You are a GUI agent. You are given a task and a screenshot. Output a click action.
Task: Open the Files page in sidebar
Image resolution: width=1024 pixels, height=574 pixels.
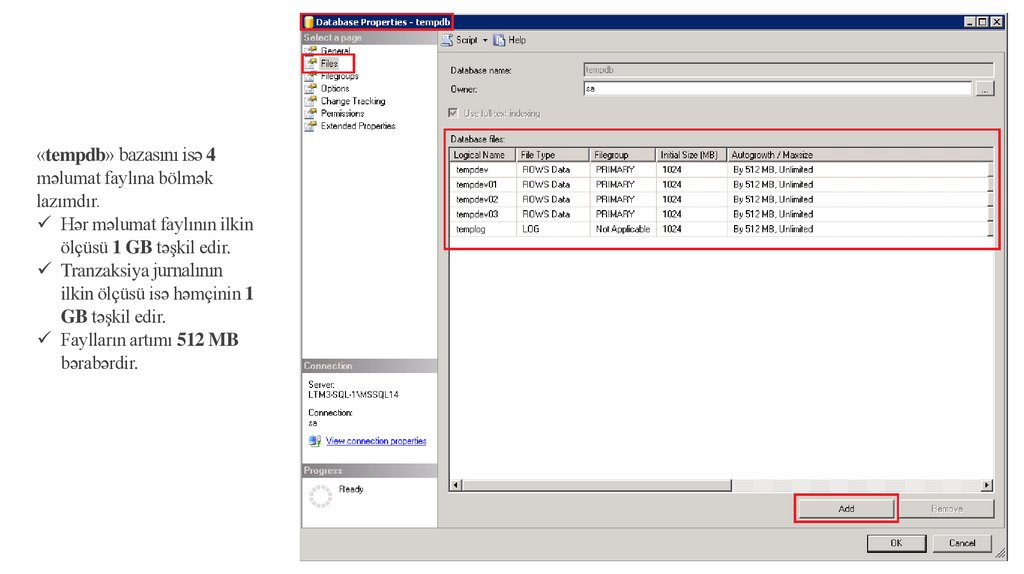[x=328, y=63]
